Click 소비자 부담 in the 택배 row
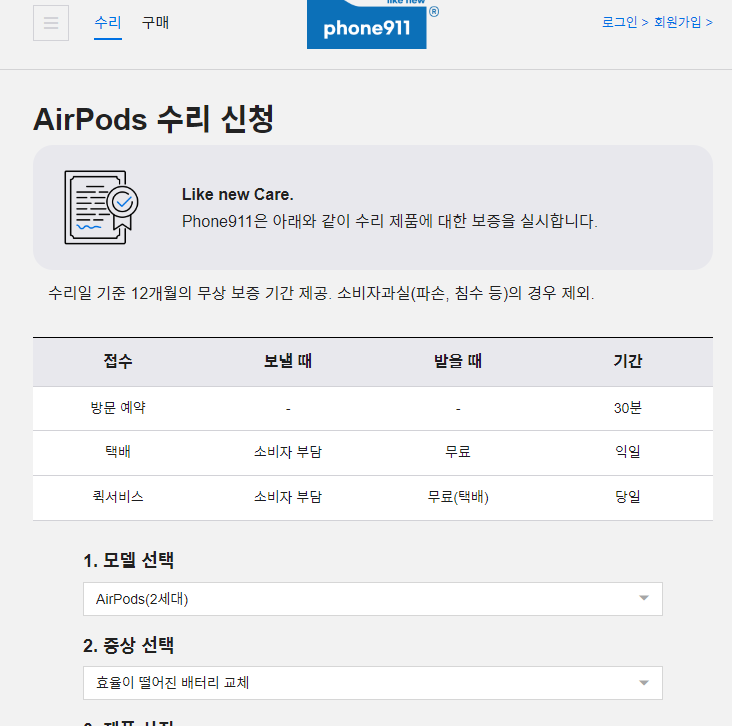Image resolution: width=732 pixels, height=726 pixels. 288,451
